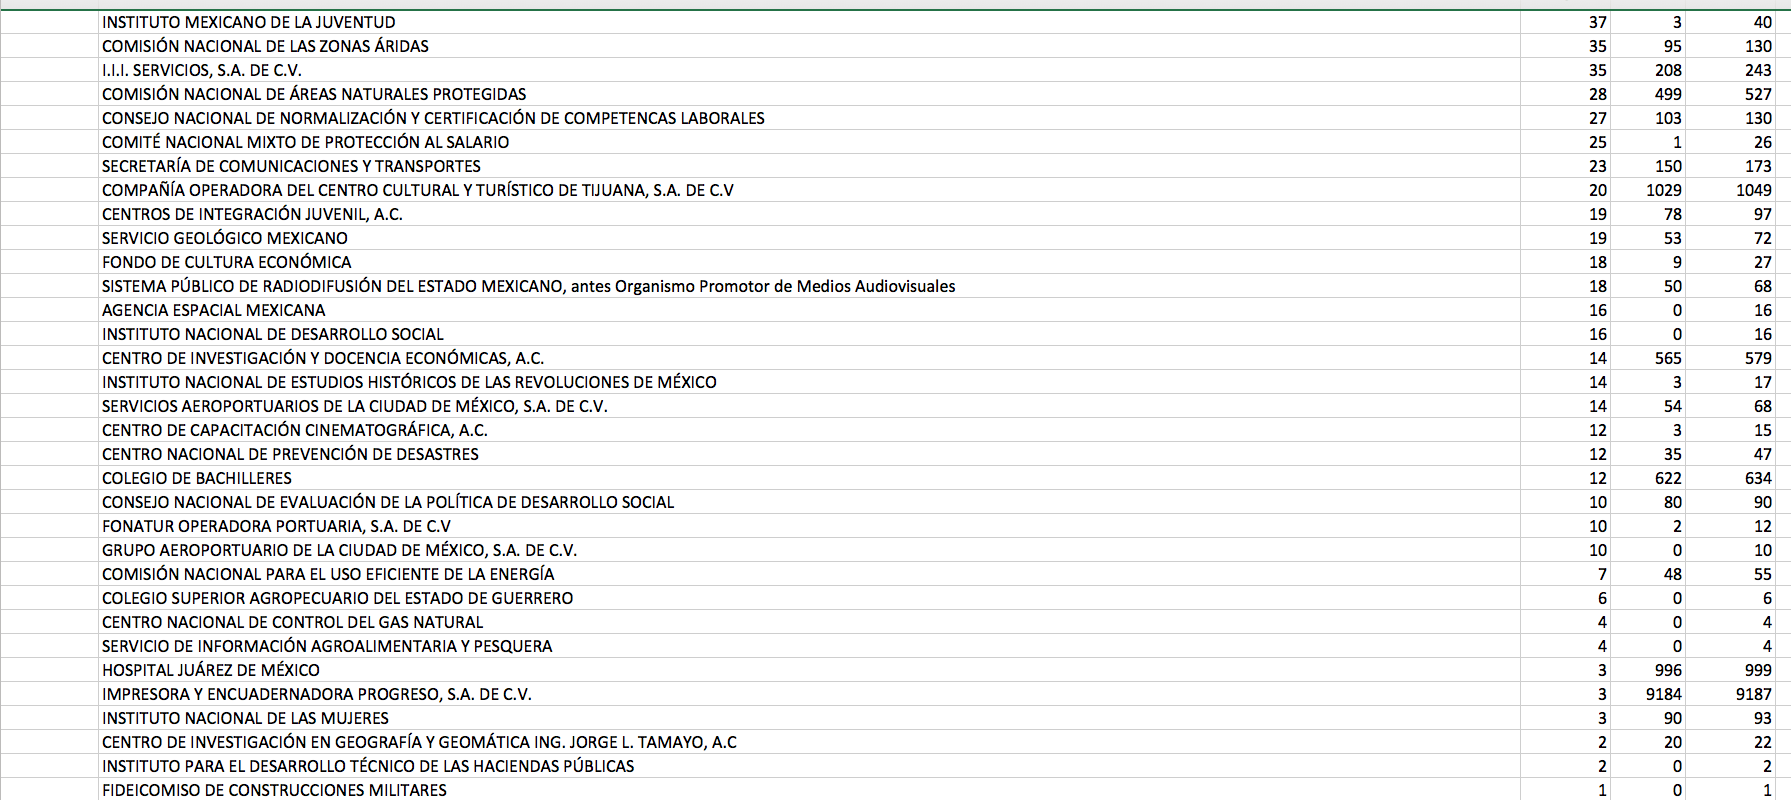Viewport: 1791px width, 800px height.
Task: Select the I.I.I. SERVICIOS, S.A. DE C.V. cell
Action: point(202,70)
